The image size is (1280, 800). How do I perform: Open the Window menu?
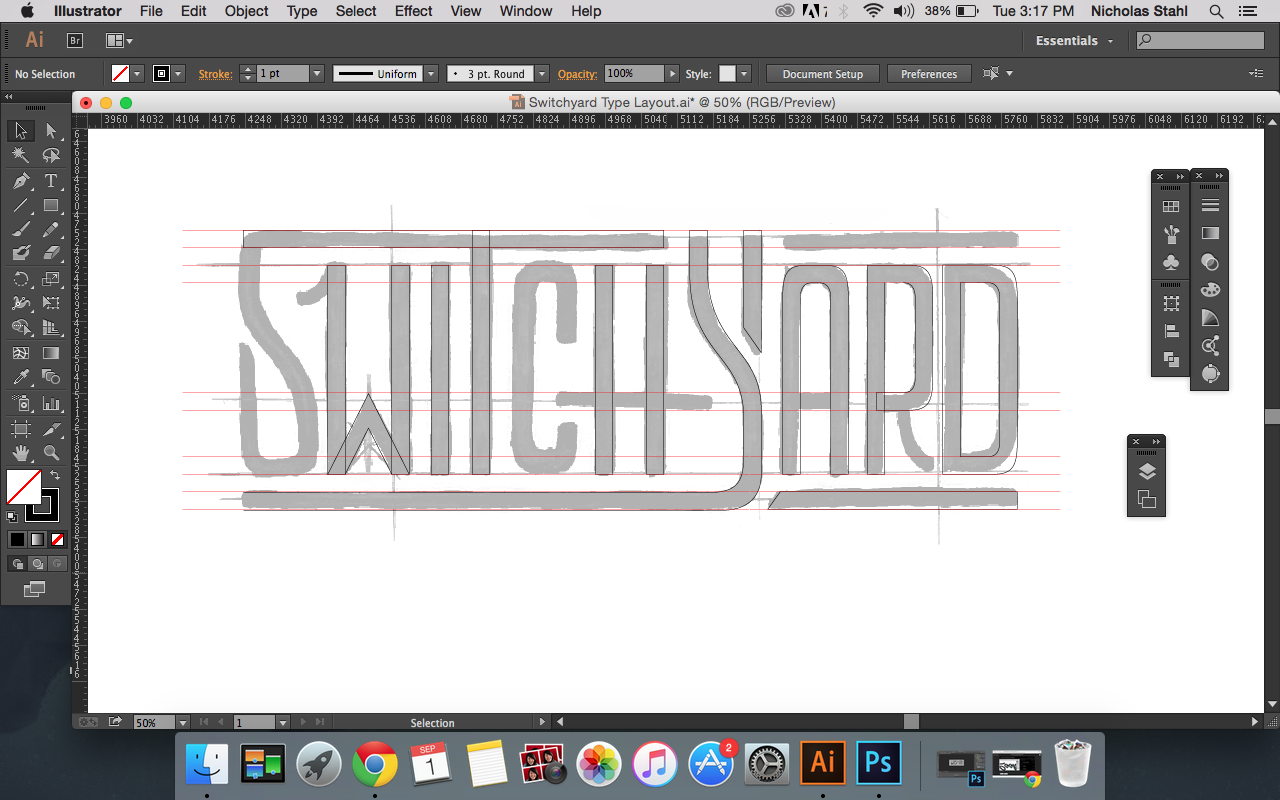tap(526, 11)
